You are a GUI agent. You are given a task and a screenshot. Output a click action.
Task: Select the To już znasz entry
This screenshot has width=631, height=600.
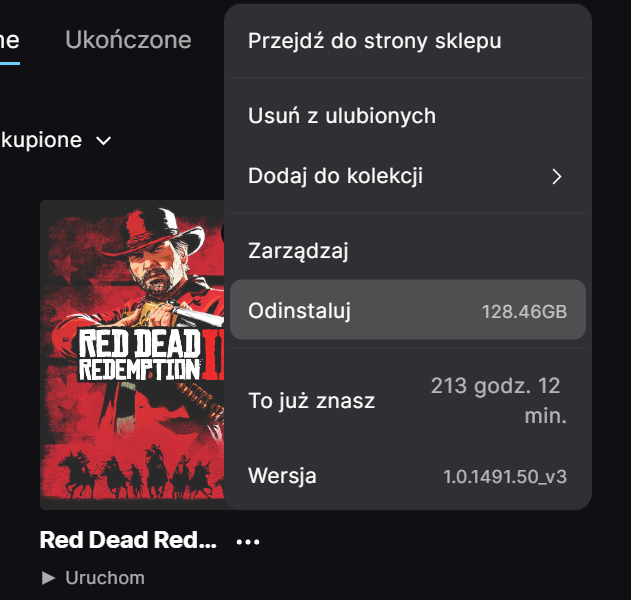point(311,401)
